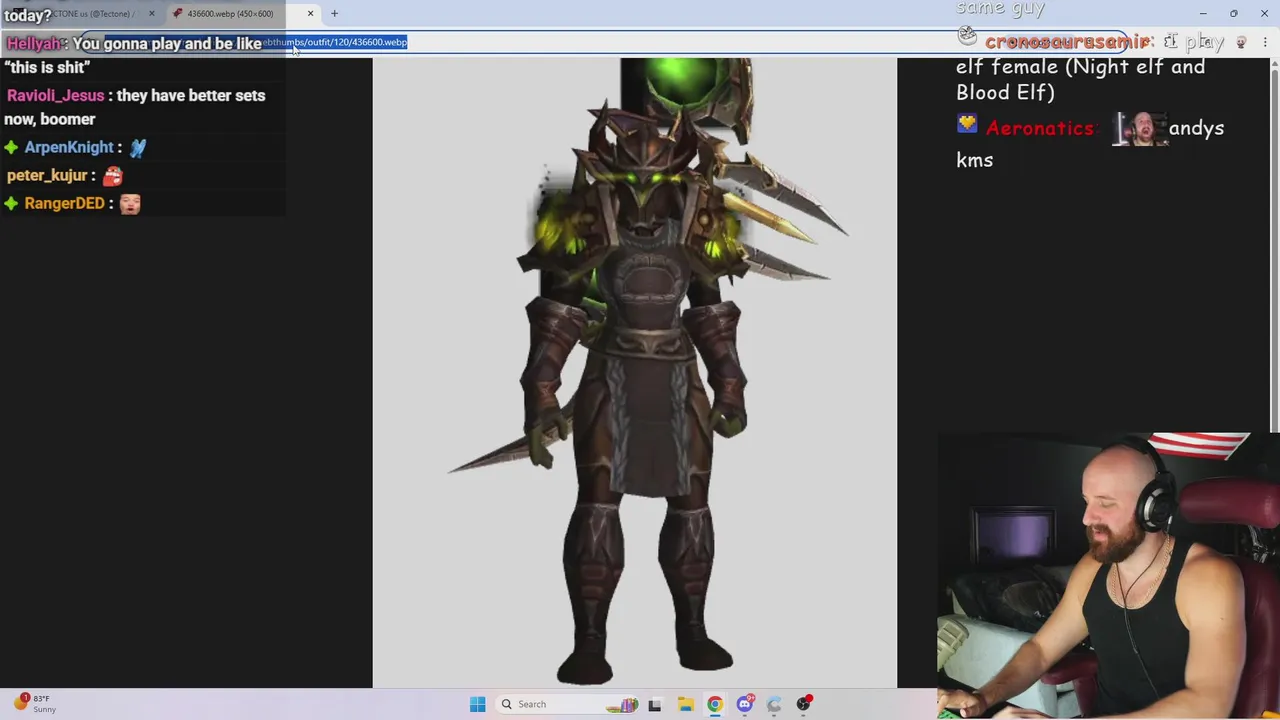The height and width of the screenshot is (720, 1280).
Task: Open the Windows Start menu
Action: coord(477,704)
